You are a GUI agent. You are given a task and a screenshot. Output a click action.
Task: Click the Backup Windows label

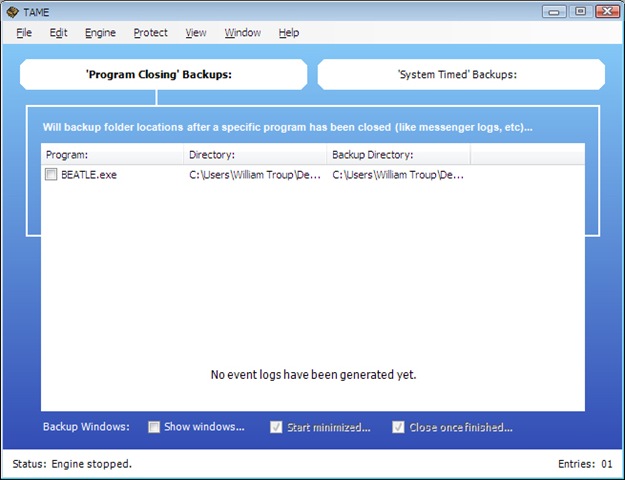[x=86, y=427]
